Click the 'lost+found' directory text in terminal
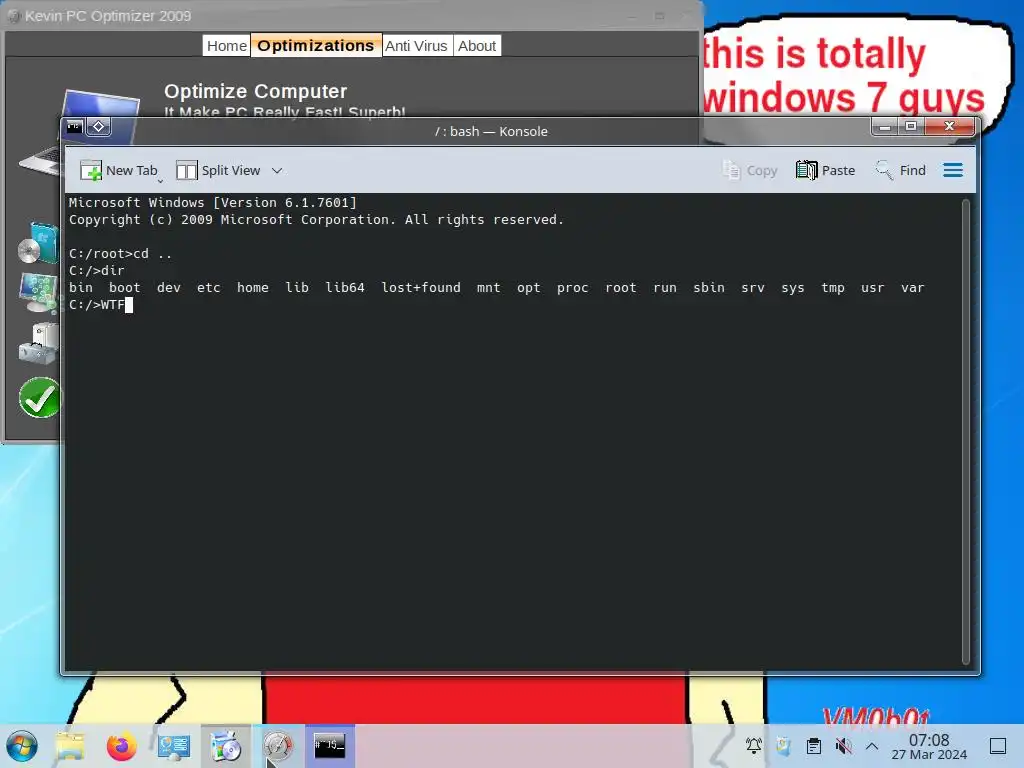The height and width of the screenshot is (768, 1024). tap(421, 287)
